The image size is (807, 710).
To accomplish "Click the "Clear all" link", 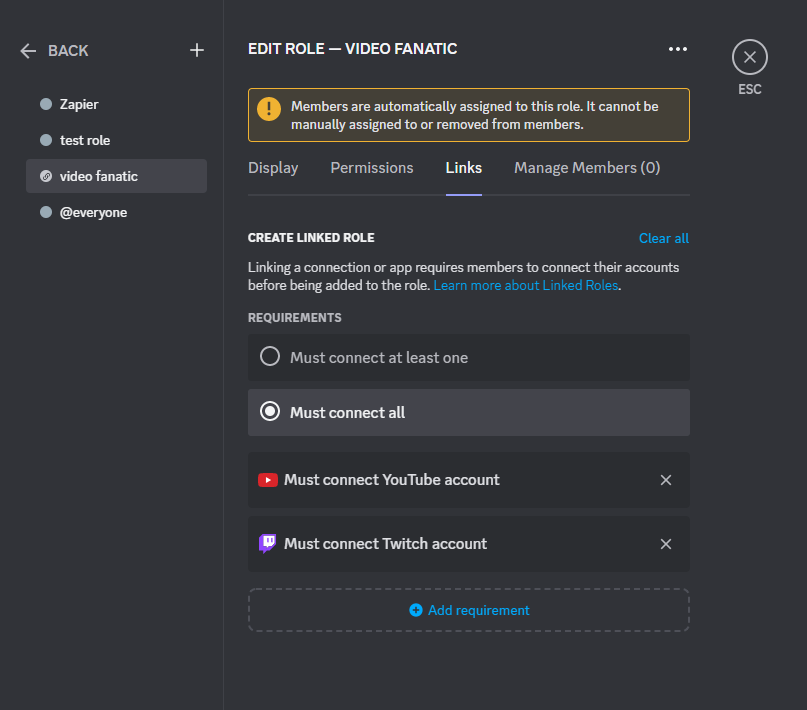I will coord(664,238).
